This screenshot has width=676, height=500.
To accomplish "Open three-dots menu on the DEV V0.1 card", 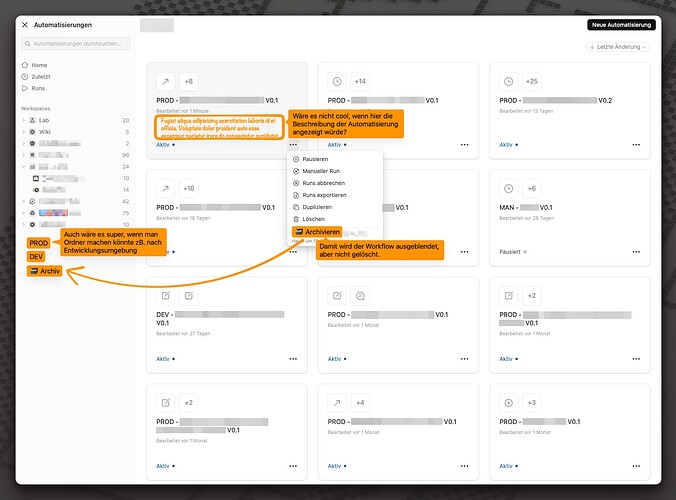I will (293, 359).
